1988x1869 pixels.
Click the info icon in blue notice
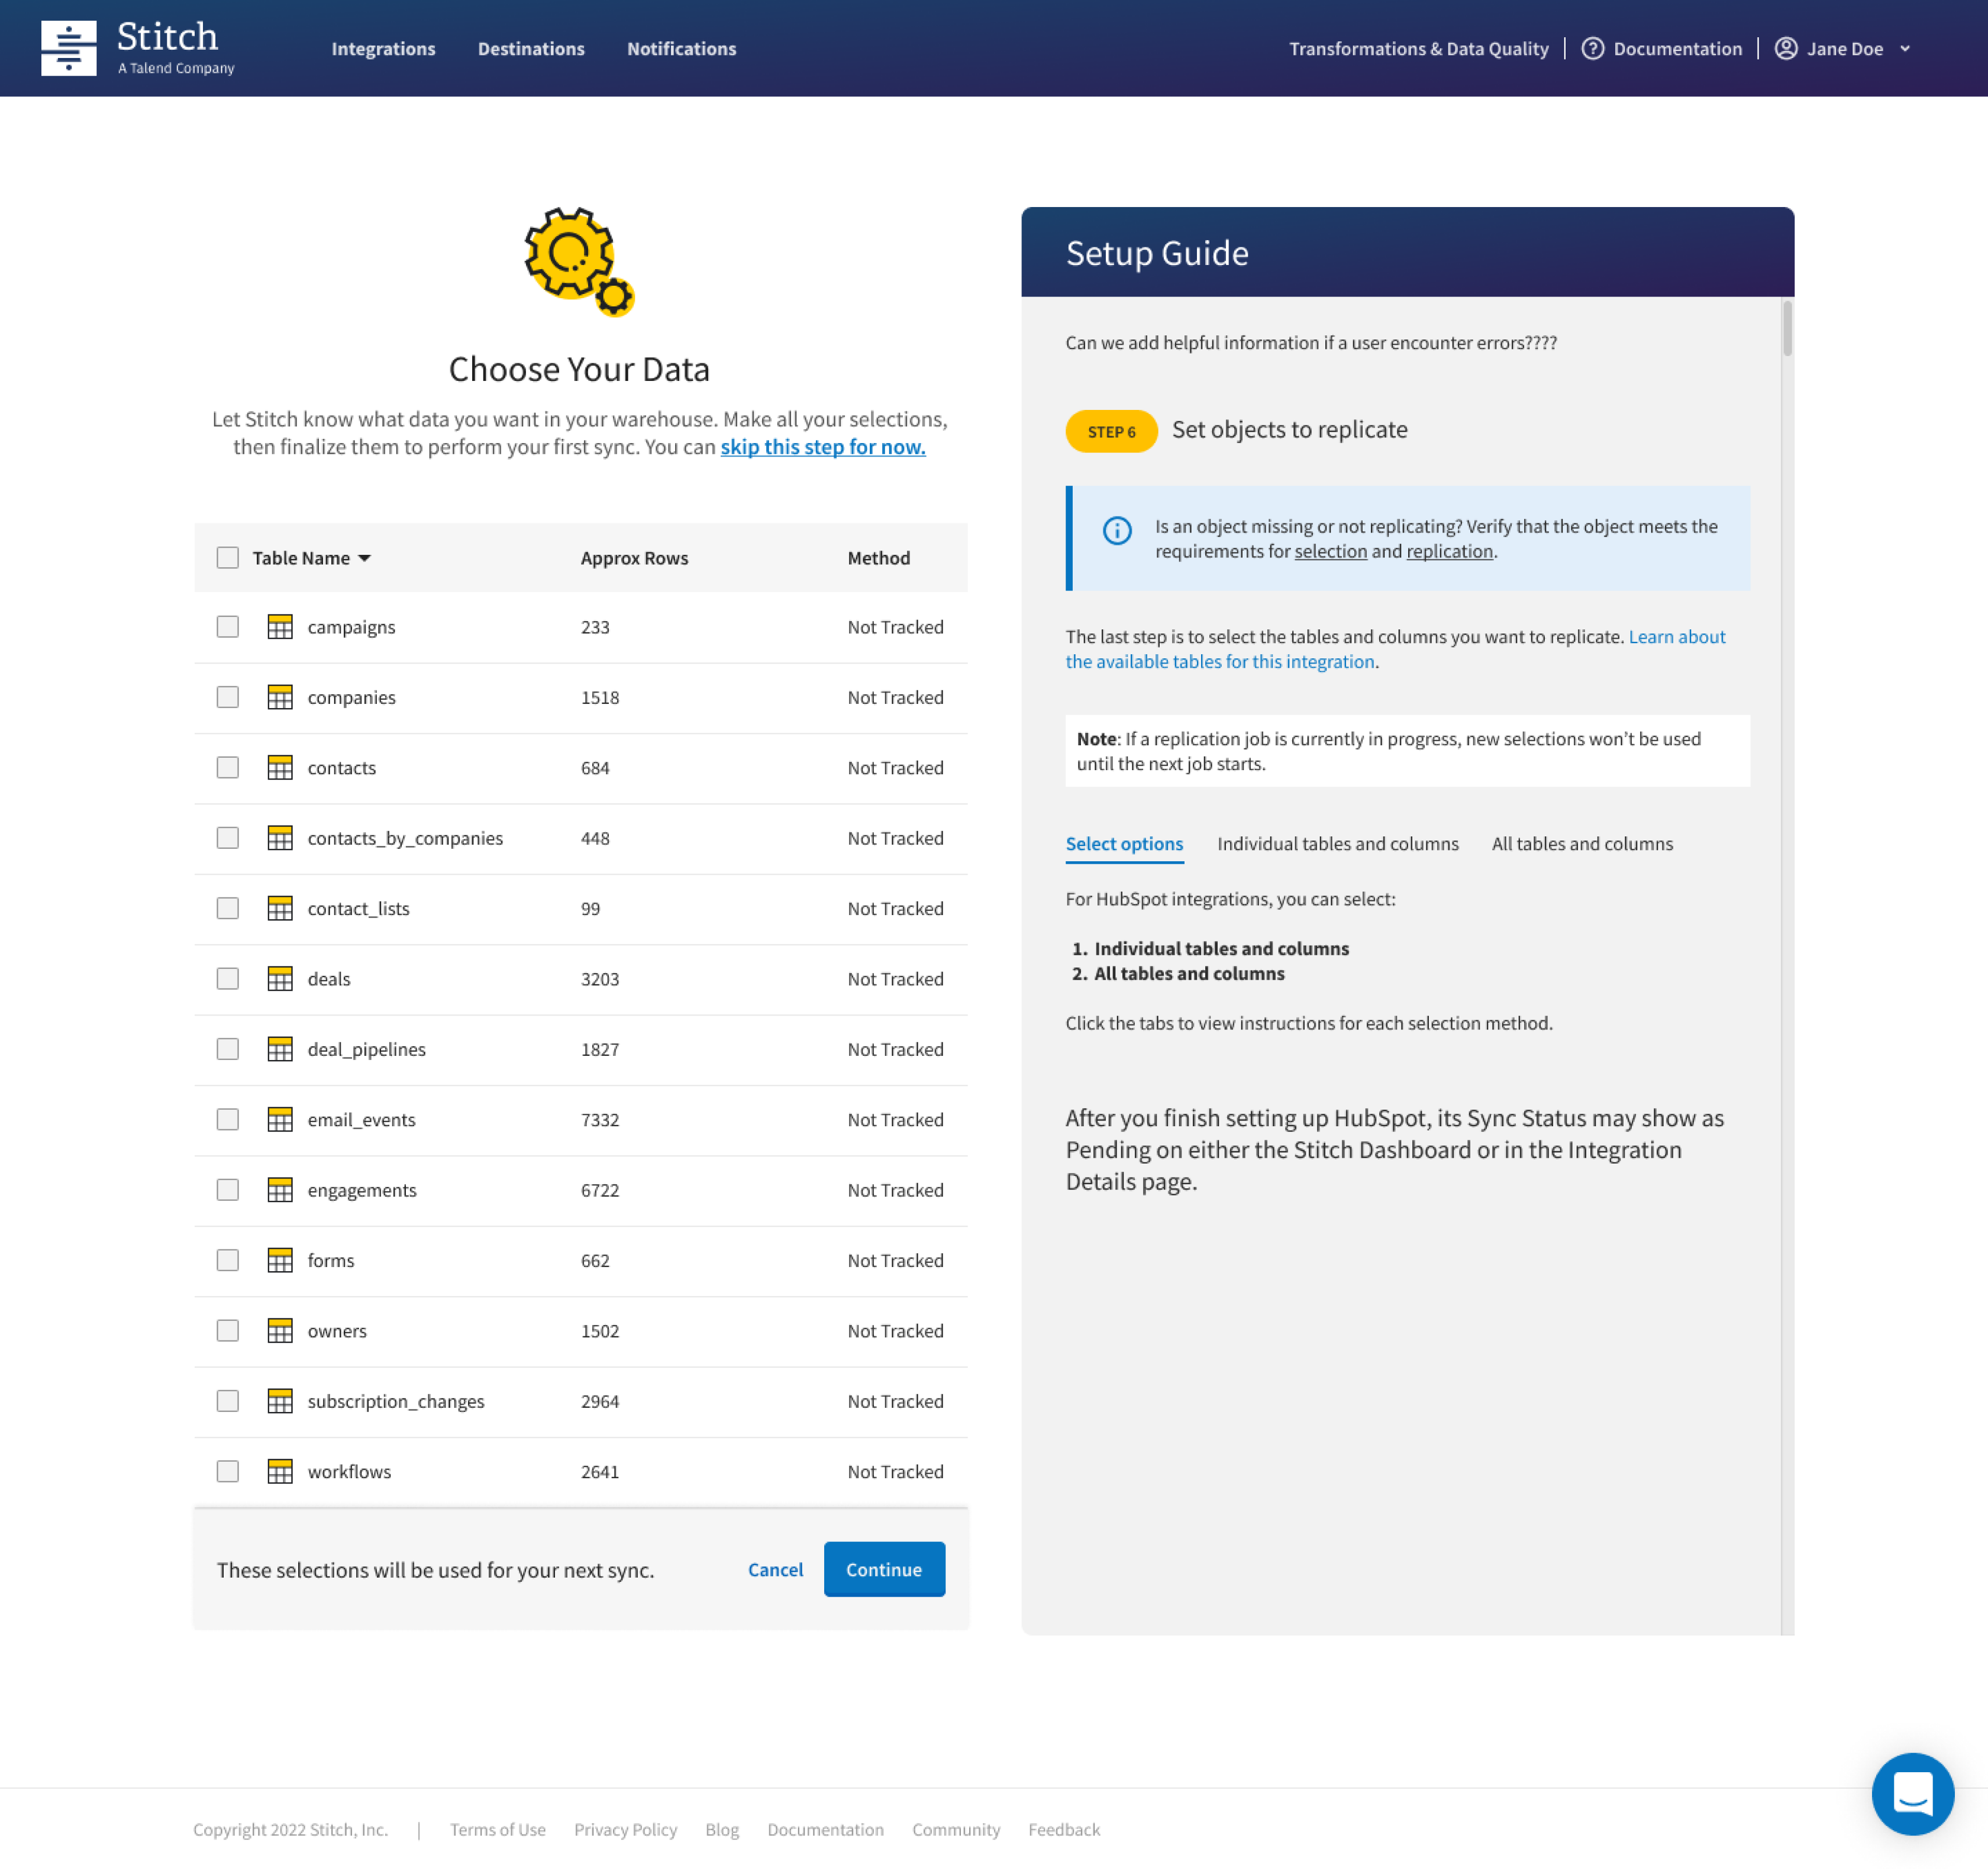1116,531
